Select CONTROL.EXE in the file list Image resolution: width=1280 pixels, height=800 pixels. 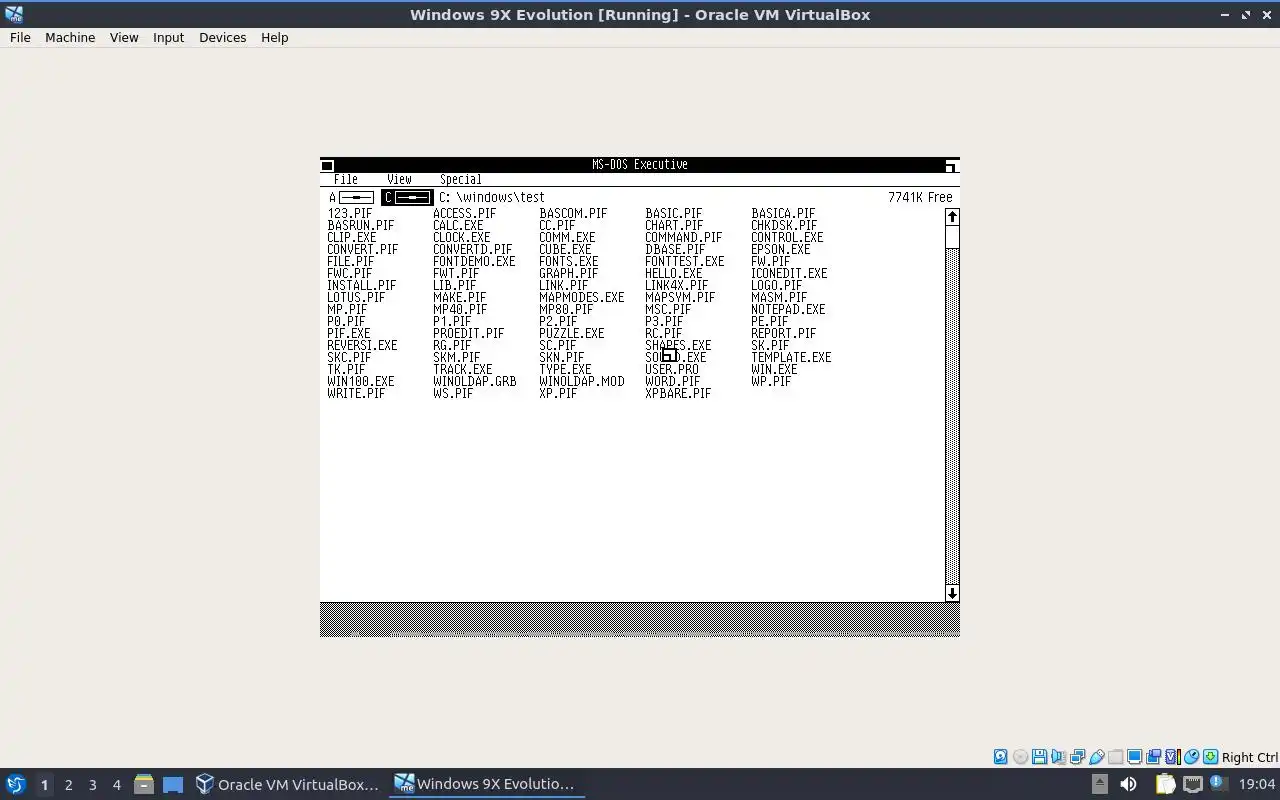[x=787, y=237]
